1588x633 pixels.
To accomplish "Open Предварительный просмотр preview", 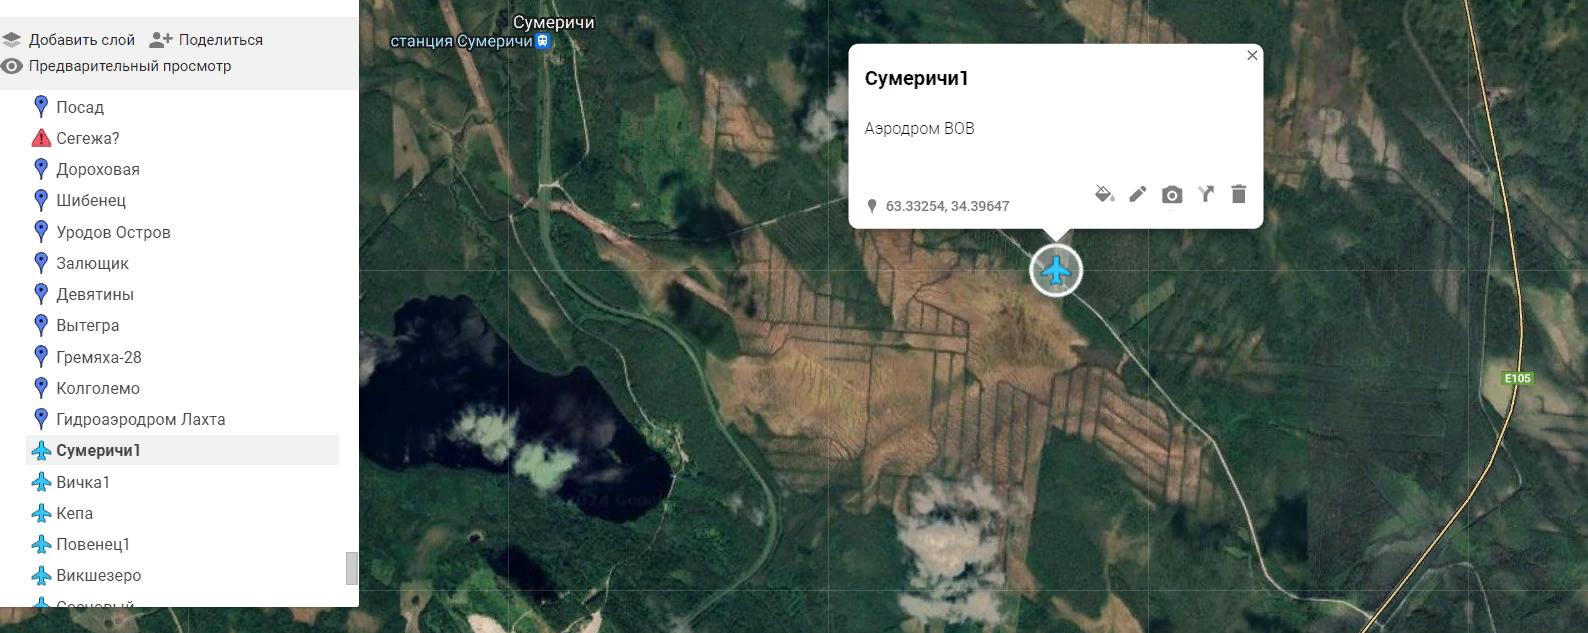I will point(116,66).
